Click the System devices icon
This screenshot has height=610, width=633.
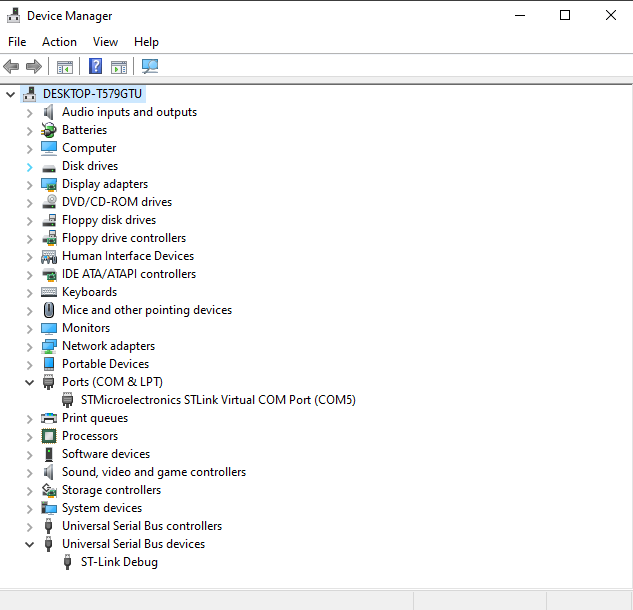49,508
